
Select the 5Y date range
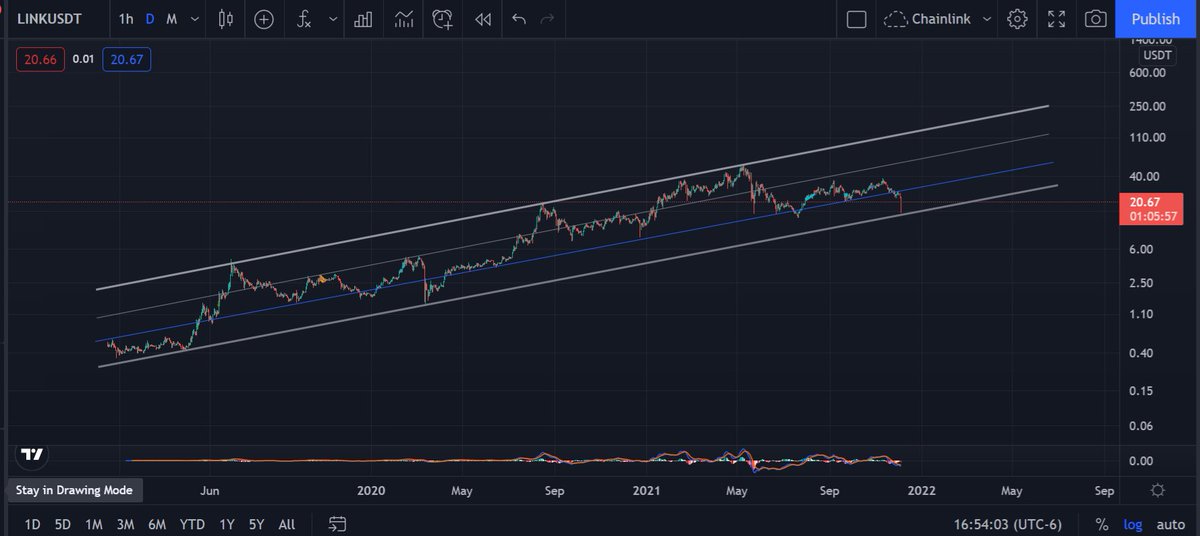(x=257, y=524)
